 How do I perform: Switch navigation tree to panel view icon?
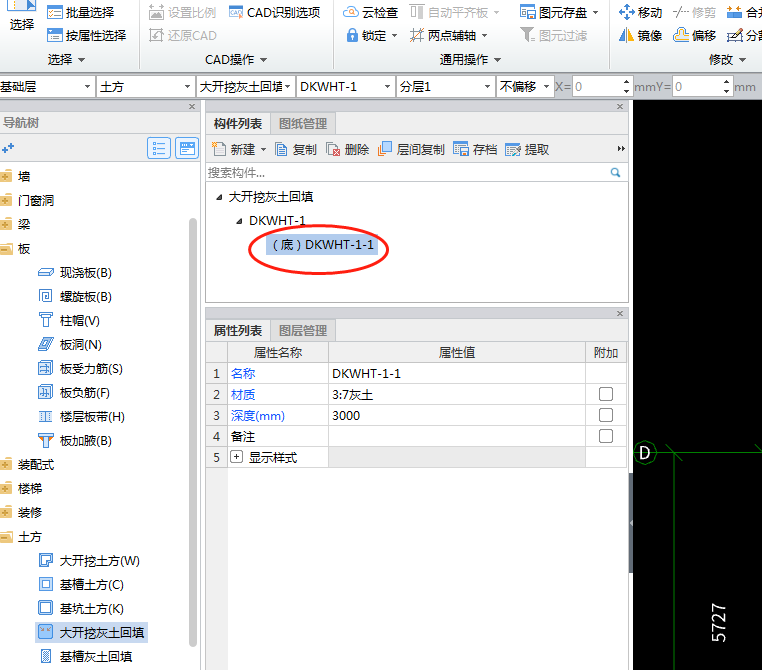[x=187, y=148]
